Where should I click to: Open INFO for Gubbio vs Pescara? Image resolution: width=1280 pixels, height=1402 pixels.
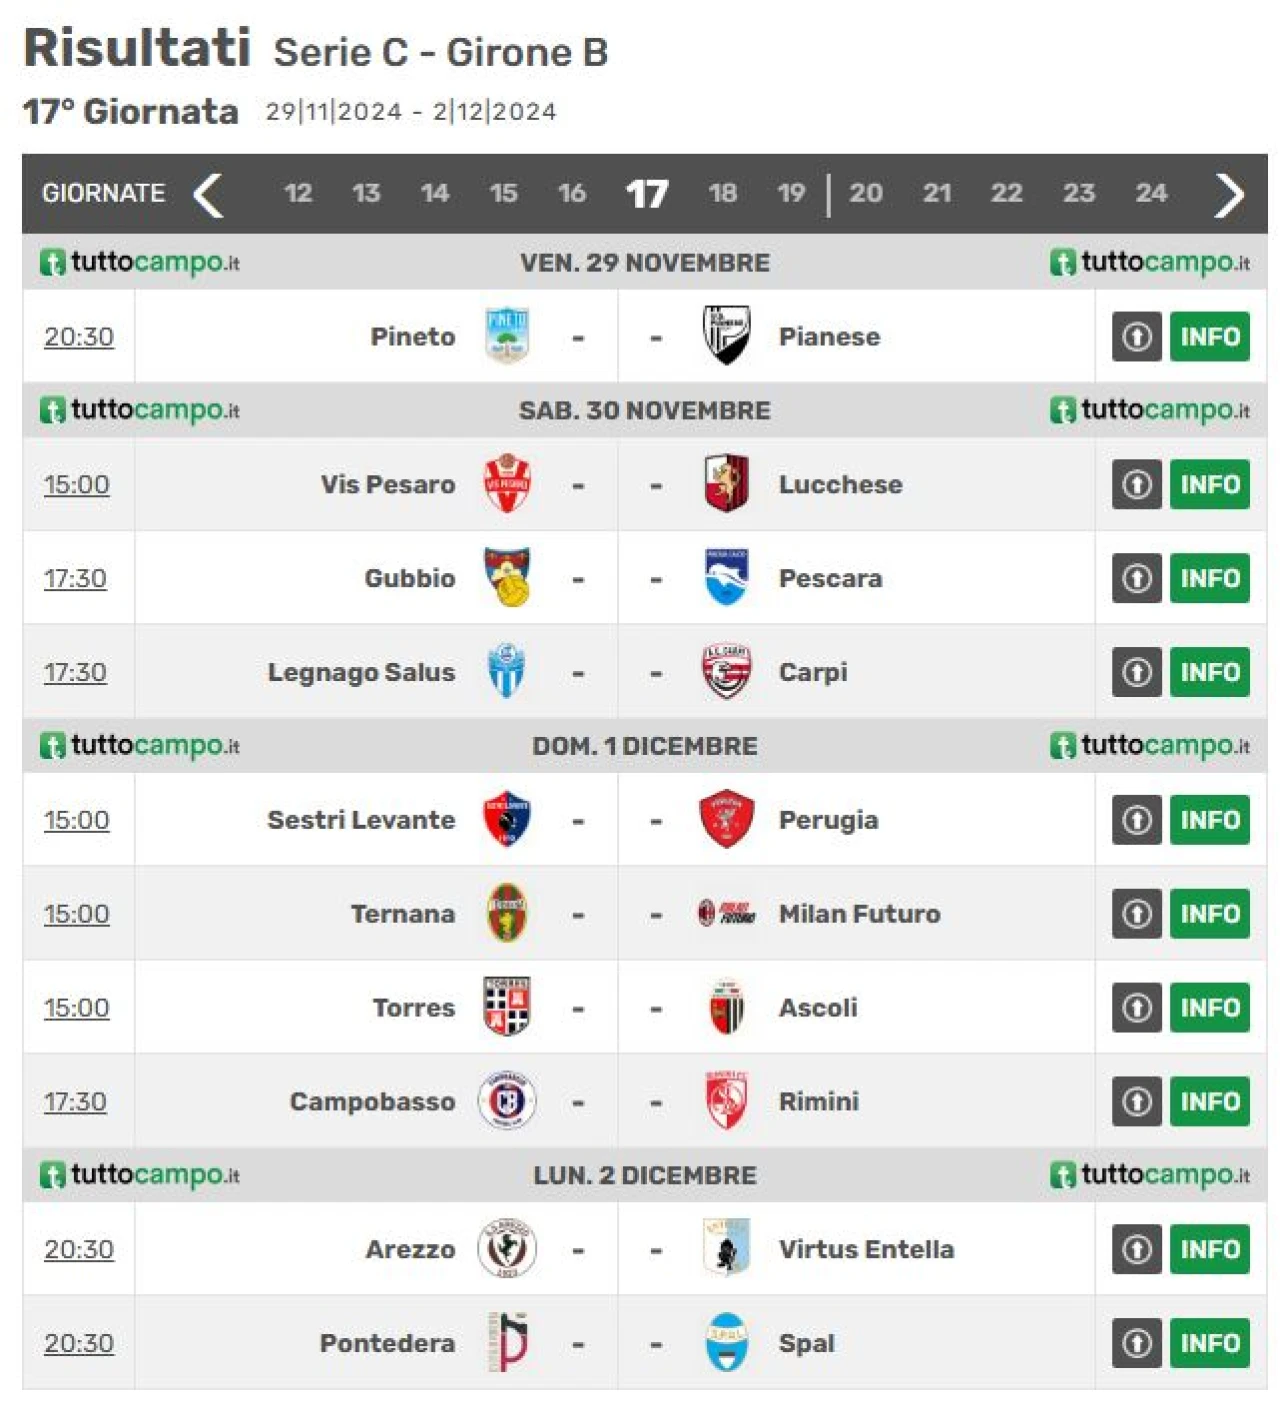coord(1210,578)
